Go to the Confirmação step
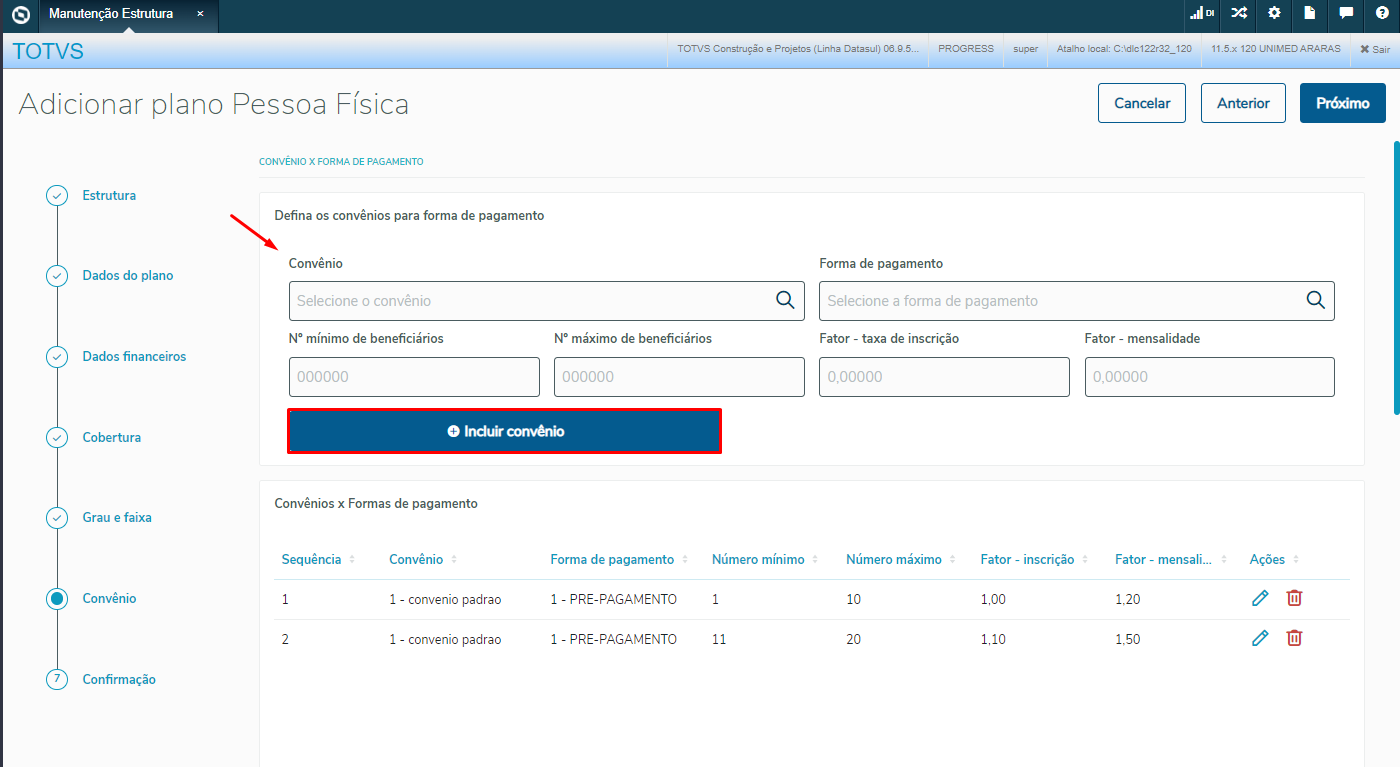Image resolution: width=1400 pixels, height=767 pixels. 119,679
